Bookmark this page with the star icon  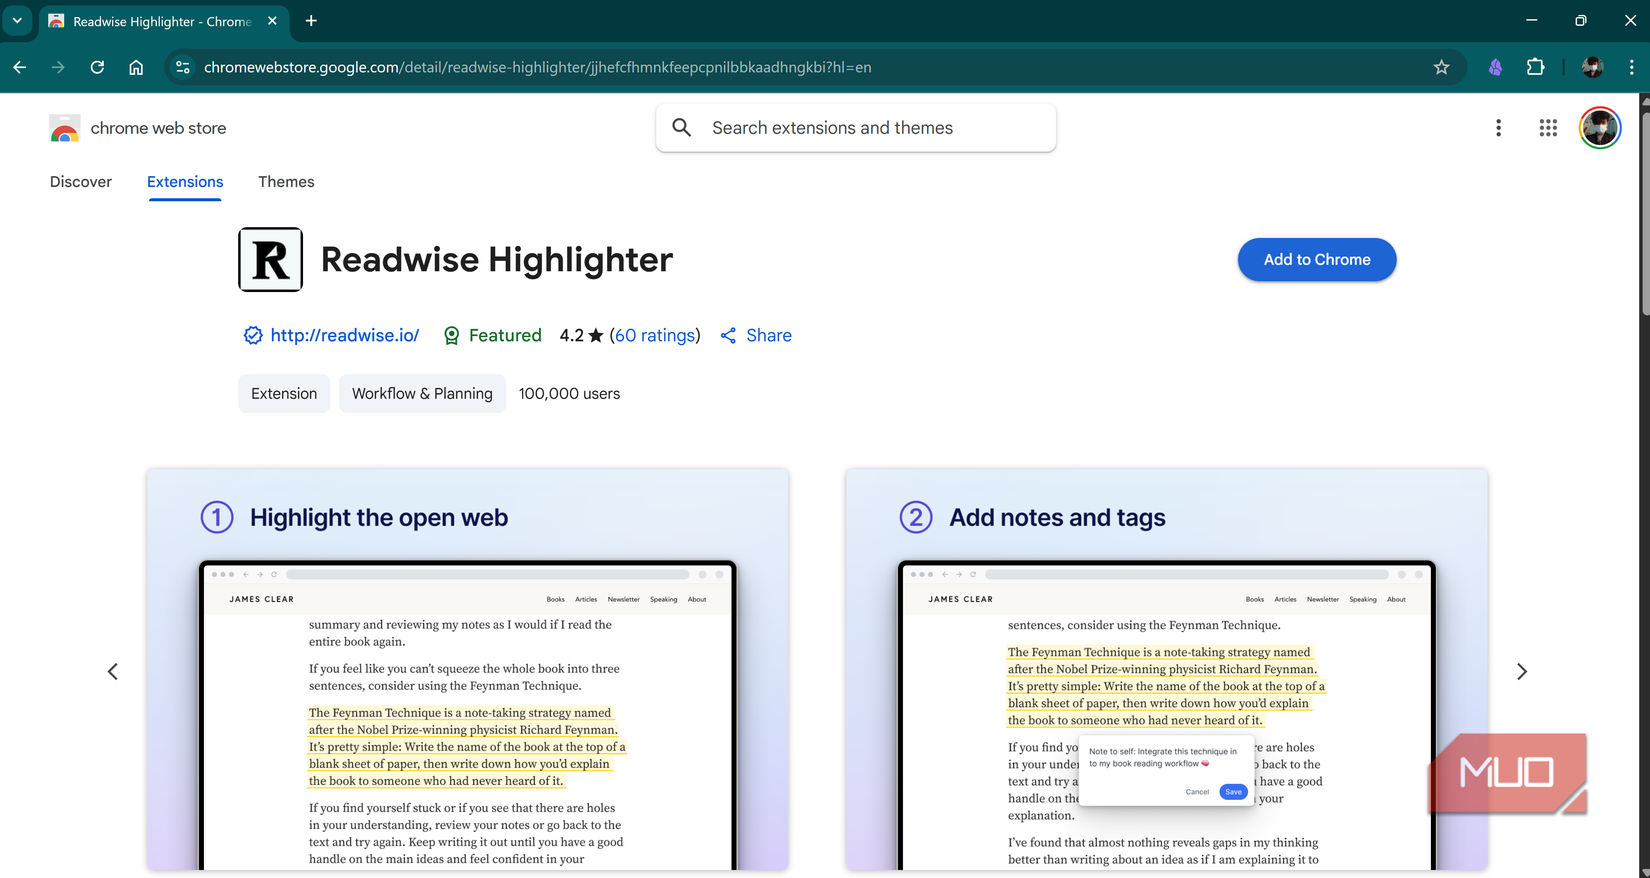1441,67
